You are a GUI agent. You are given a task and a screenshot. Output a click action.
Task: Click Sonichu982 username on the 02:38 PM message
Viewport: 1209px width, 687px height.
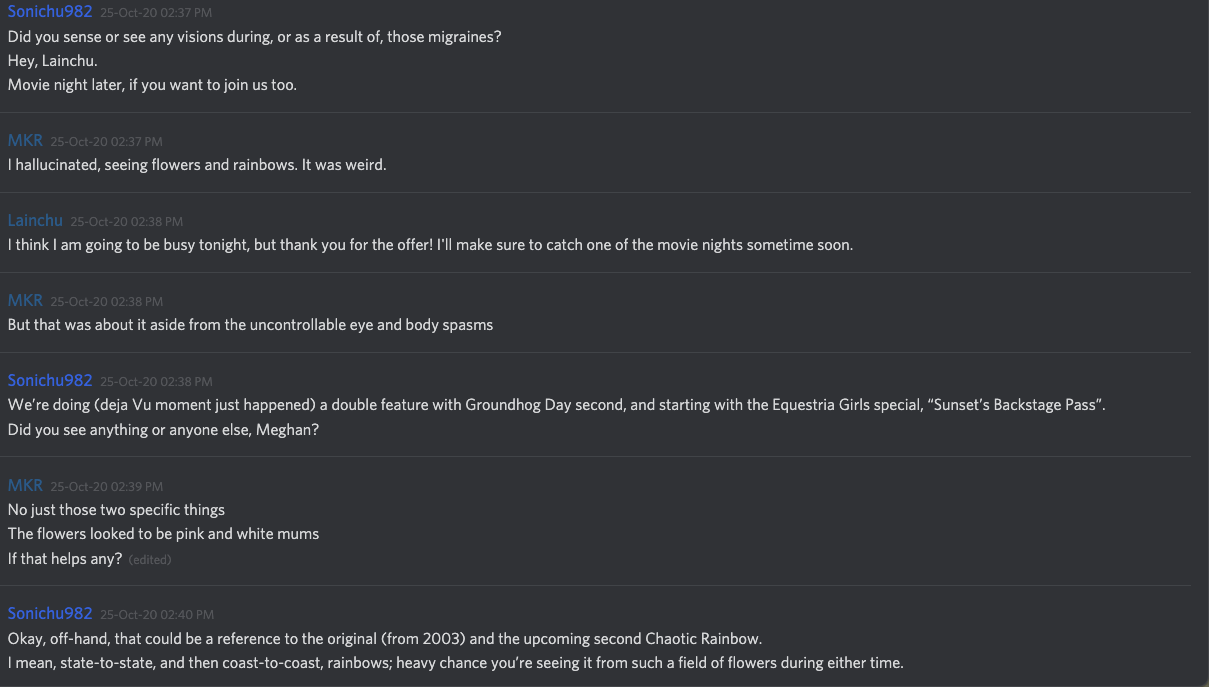tap(50, 381)
